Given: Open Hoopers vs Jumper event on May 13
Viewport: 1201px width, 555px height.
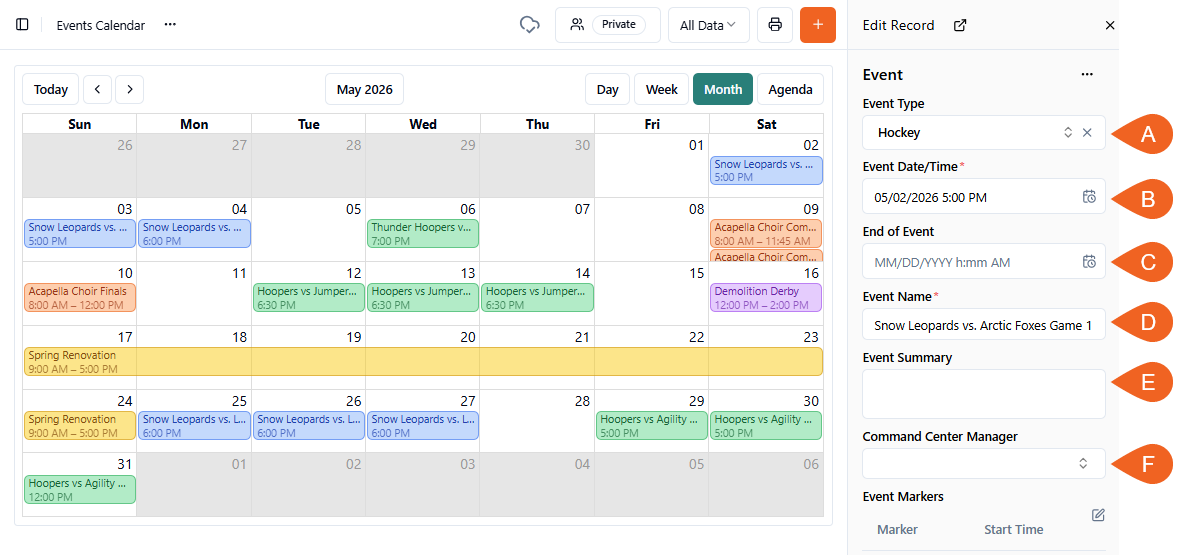Looking at the screenshot, I should pos(423,298).
